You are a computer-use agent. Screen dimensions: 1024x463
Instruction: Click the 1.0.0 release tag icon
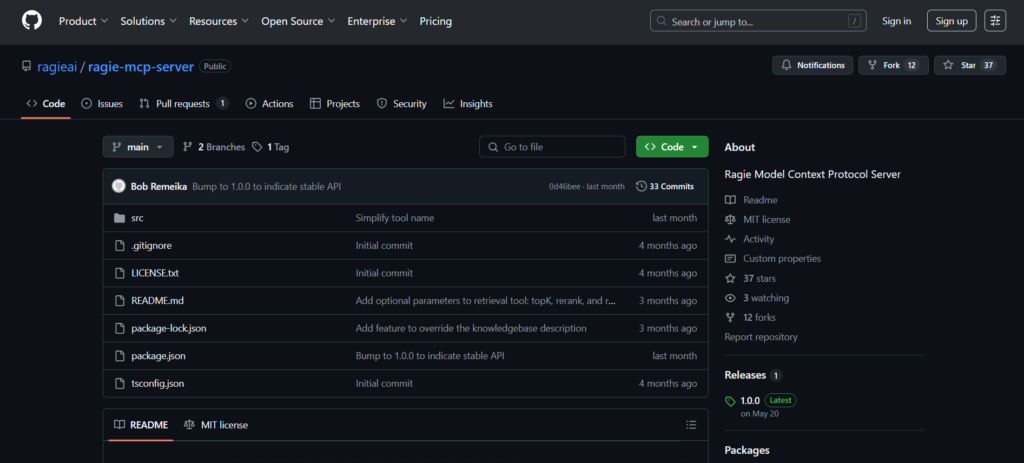click(x=730, y=401)
